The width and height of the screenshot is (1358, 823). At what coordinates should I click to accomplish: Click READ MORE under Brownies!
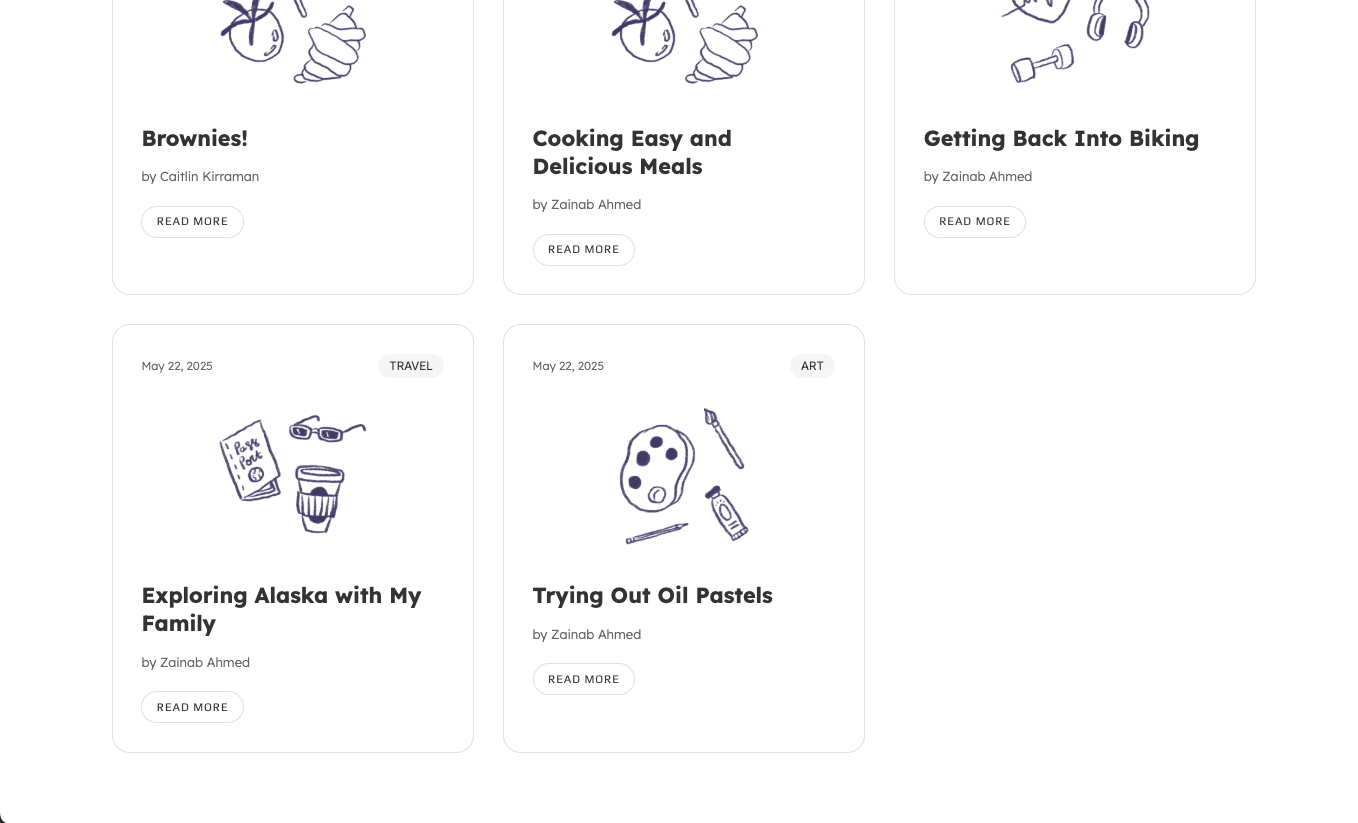coord(192,221)
